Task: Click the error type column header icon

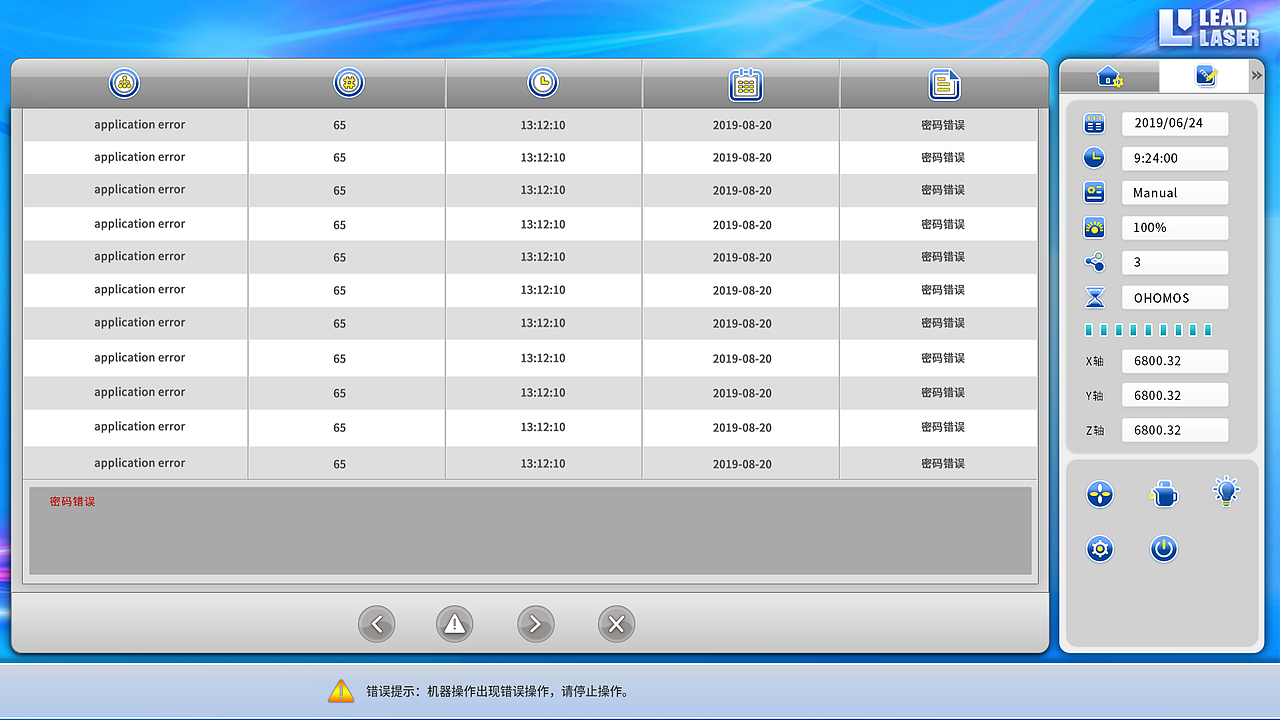Action: click(124, 83)
